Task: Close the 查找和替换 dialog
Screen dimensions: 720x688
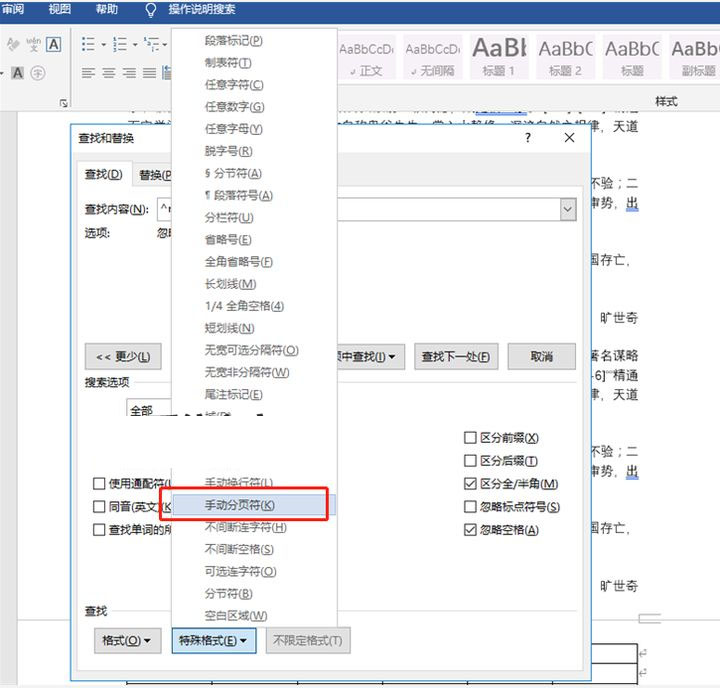Action: pyautogui.click(x=569, y=137)
